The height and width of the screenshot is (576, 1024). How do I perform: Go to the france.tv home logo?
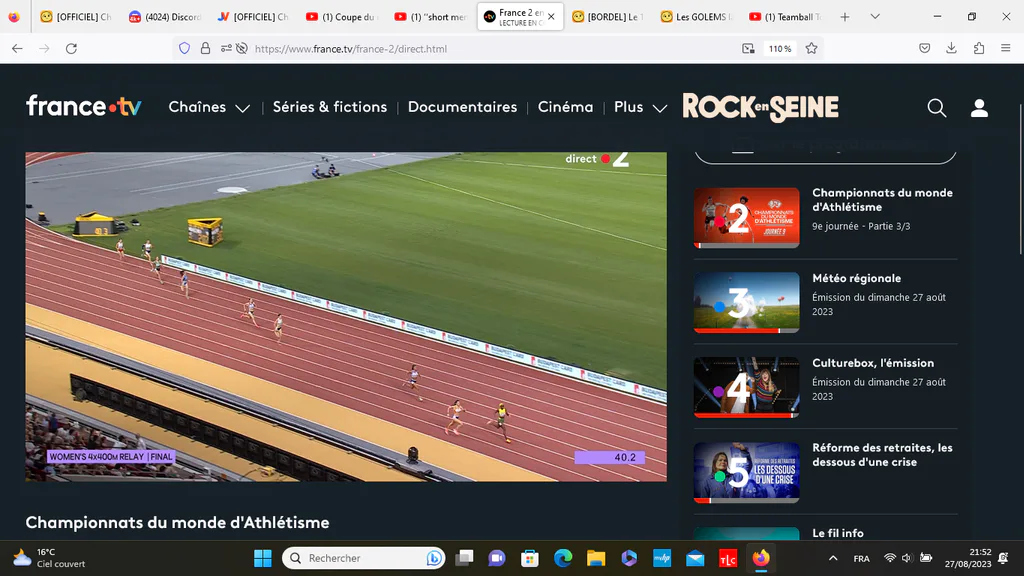(84, 106)
